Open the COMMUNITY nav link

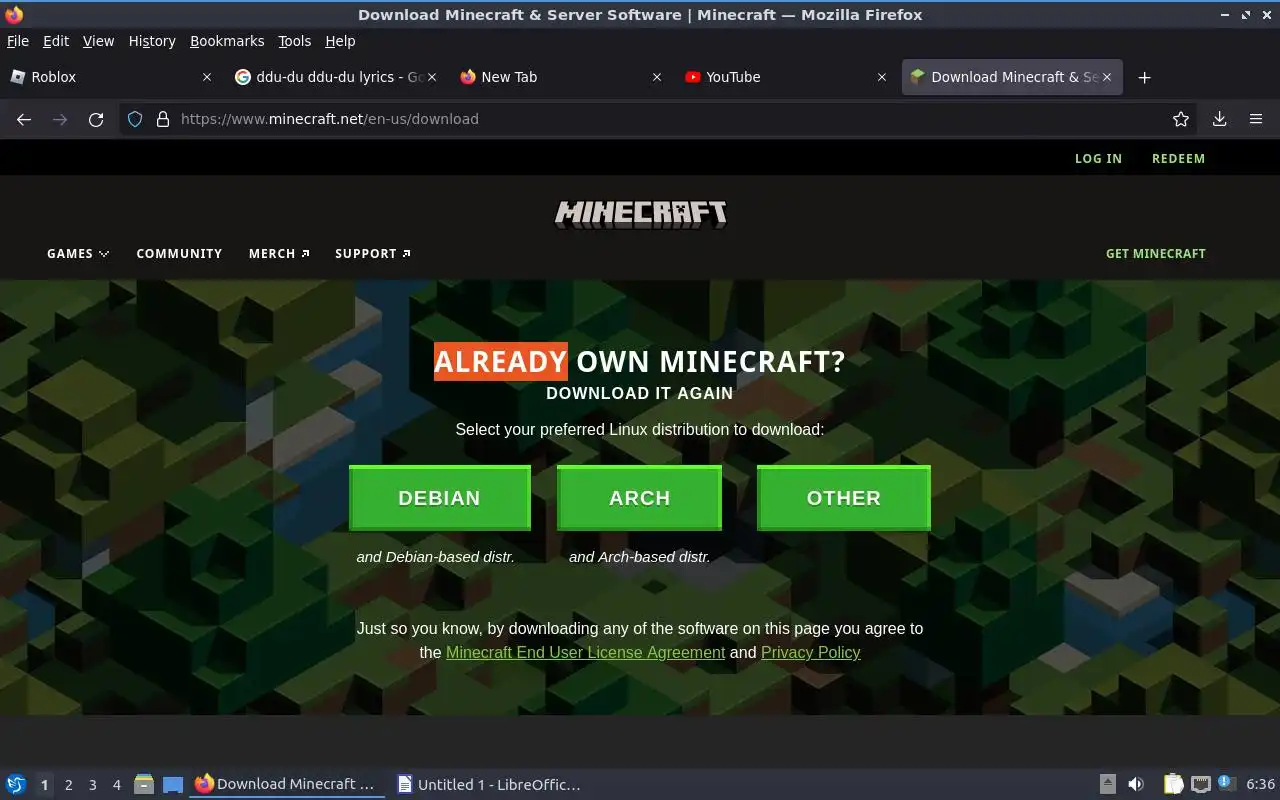click(179, 254)
